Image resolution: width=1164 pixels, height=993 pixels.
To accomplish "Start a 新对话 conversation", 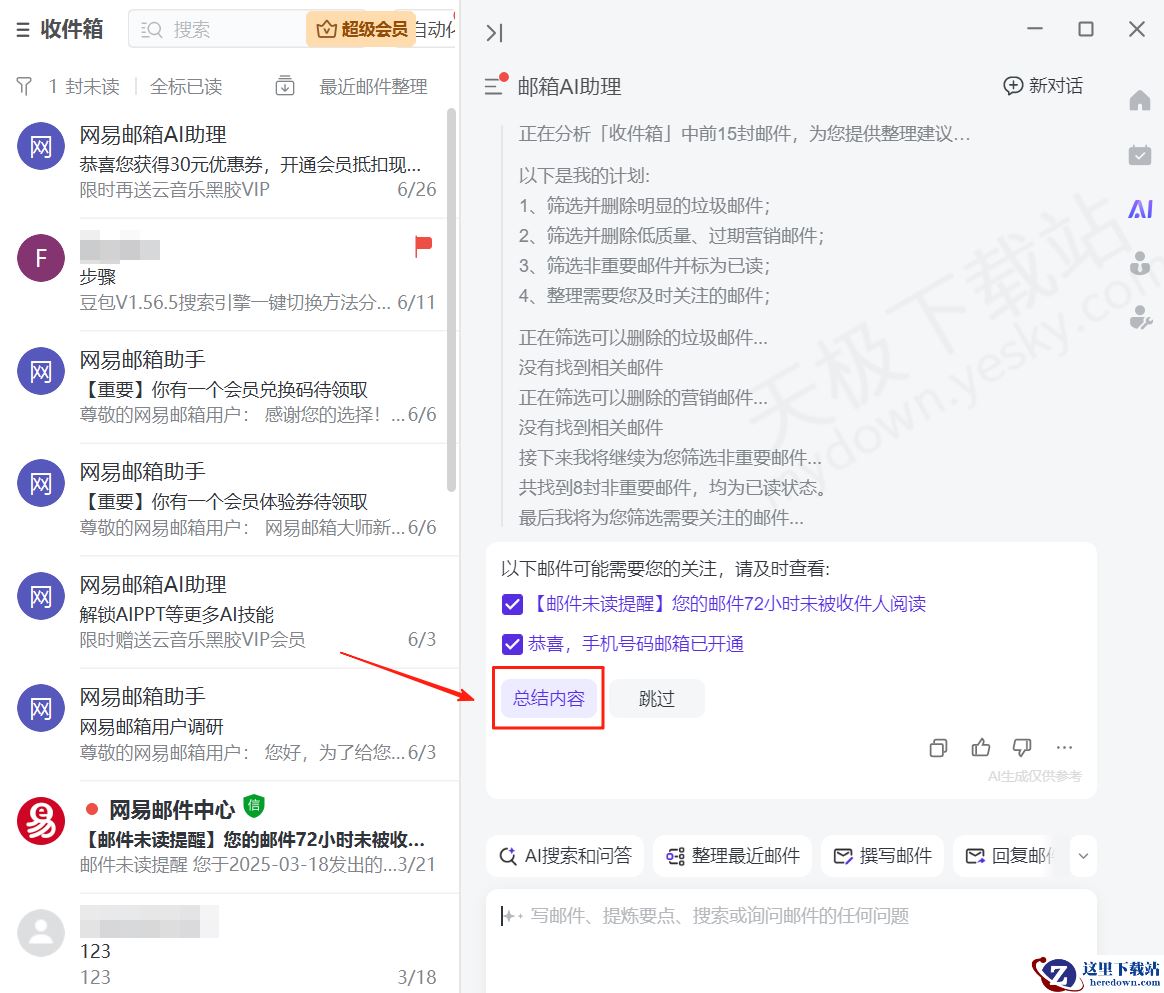I will pyautogui.click(x=1042, y=85).
